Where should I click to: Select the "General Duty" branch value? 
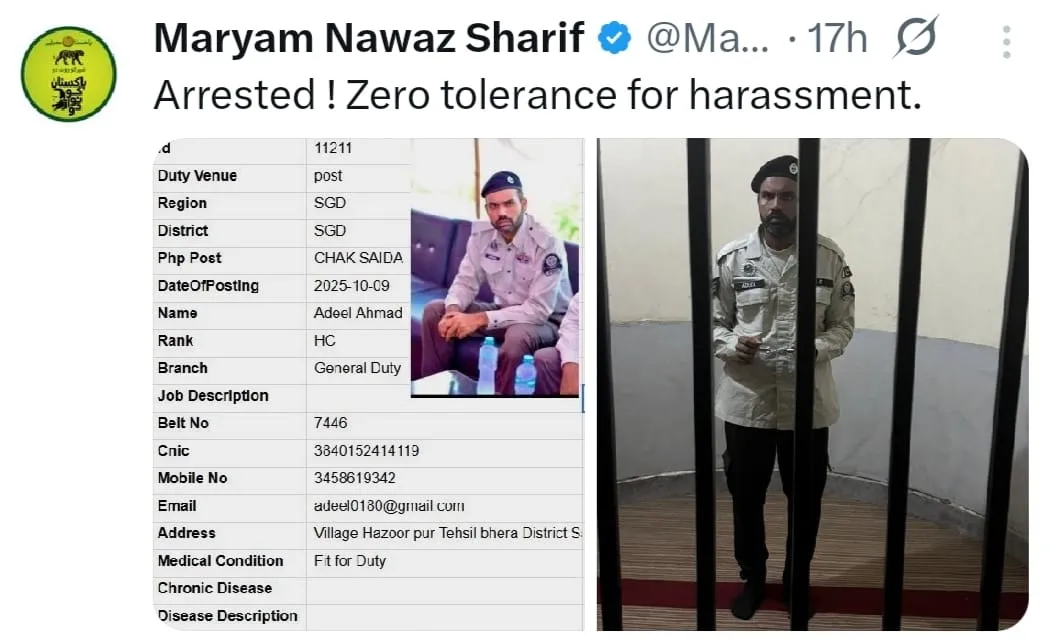coord(357,368)
